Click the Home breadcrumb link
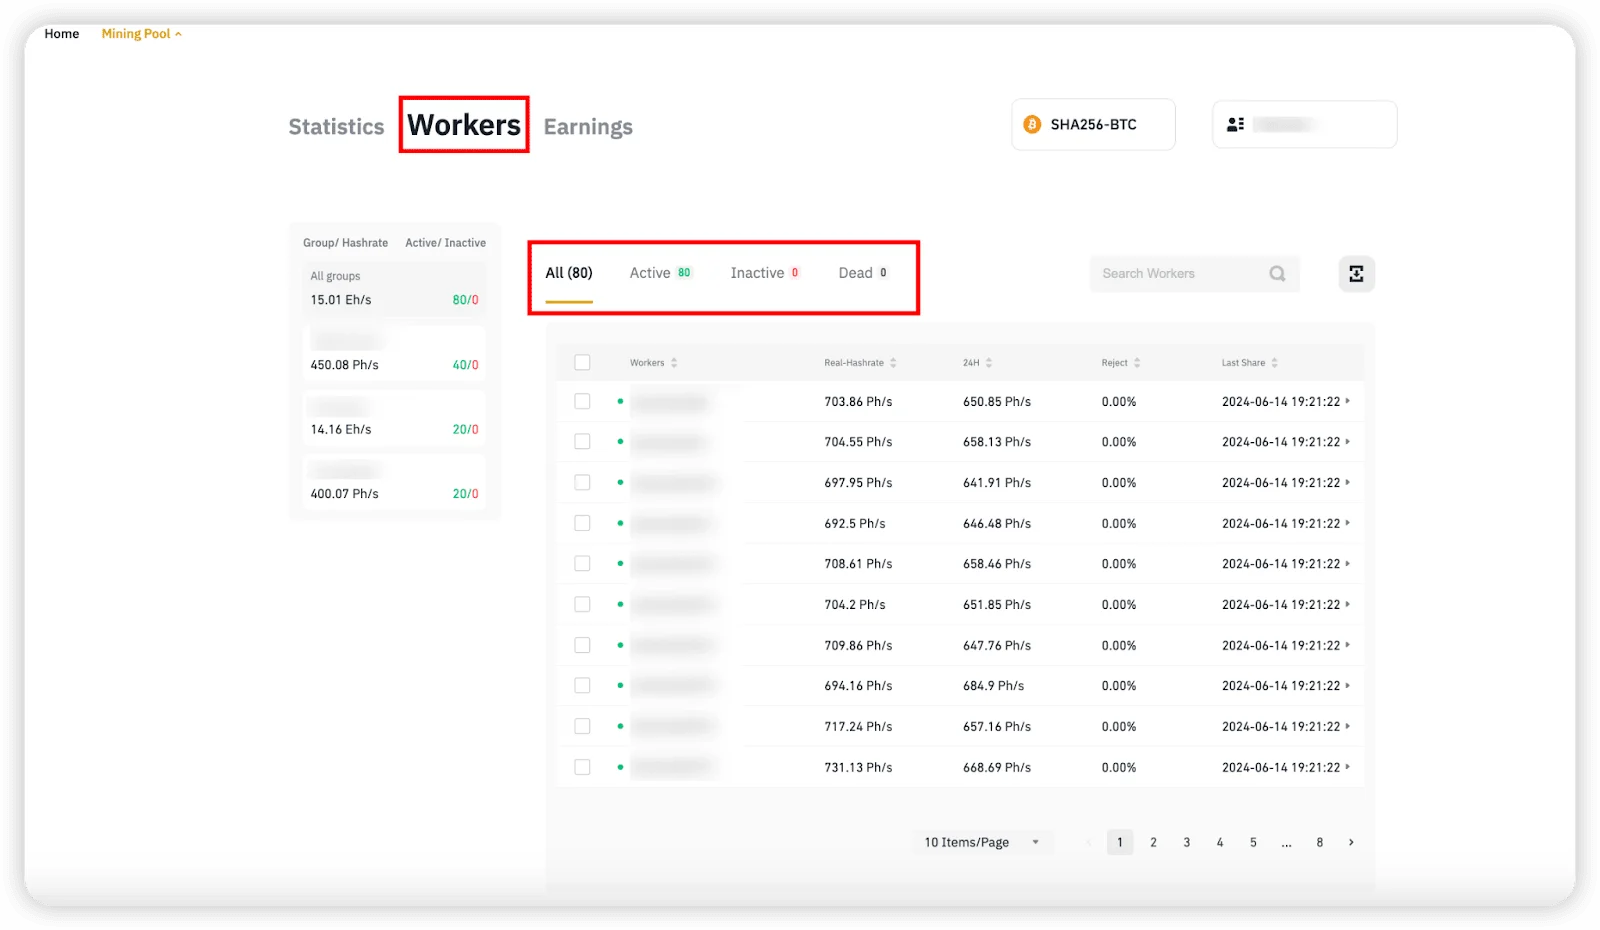 61,33
